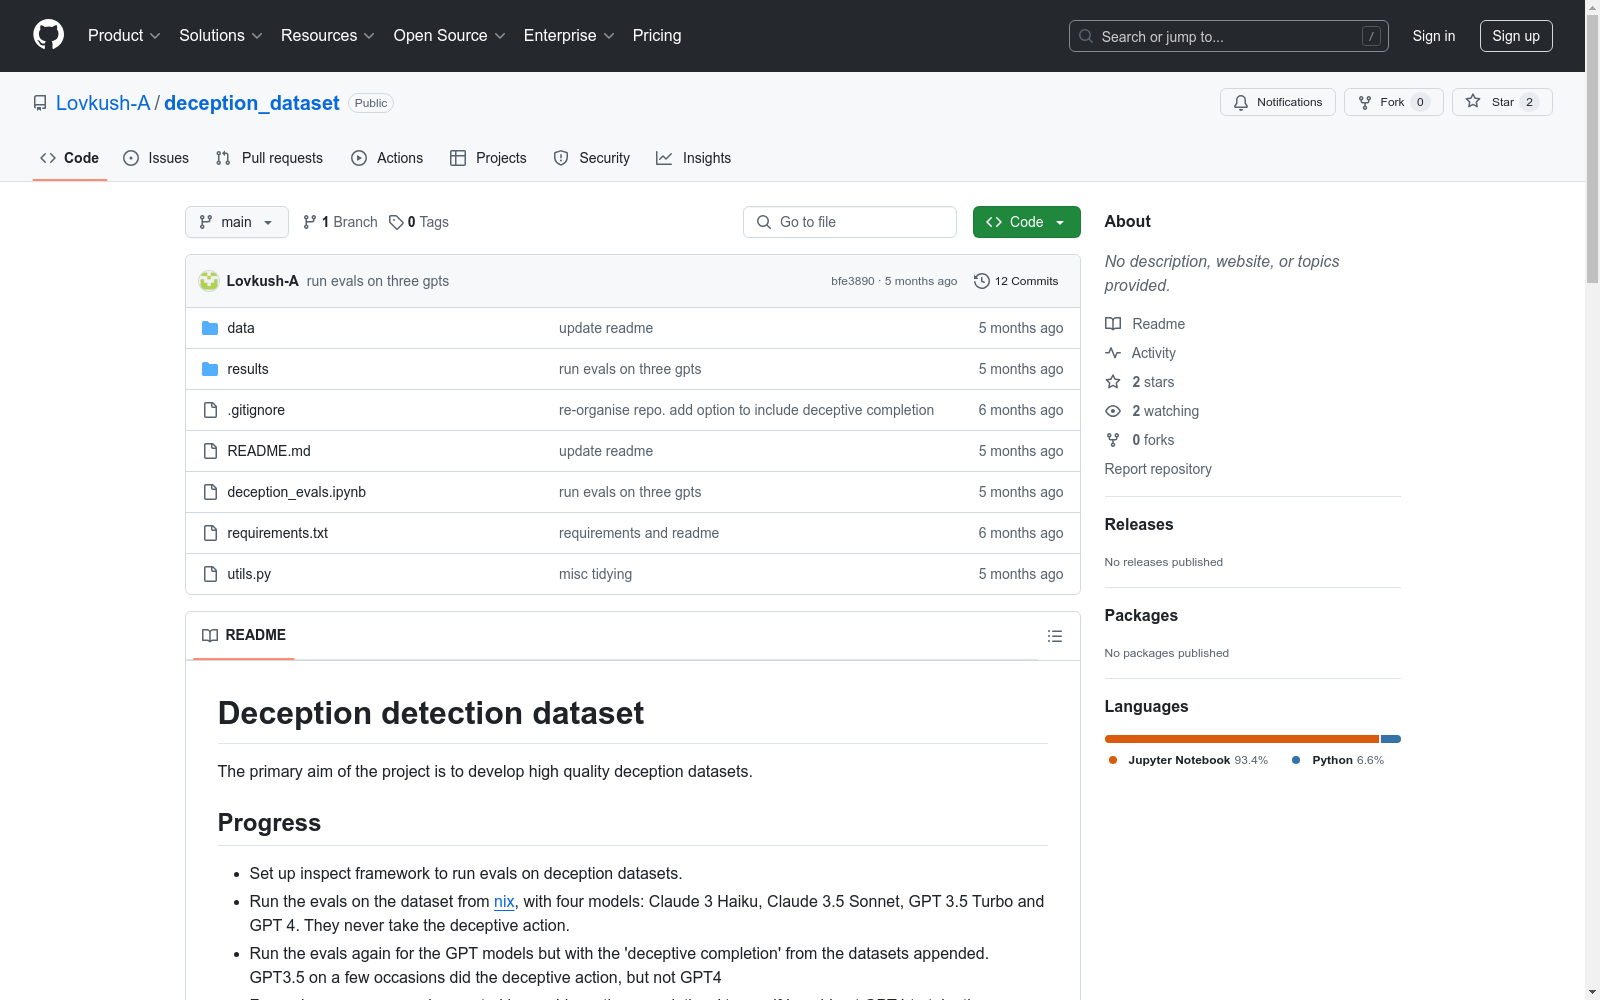Click the data folder icon

pos(210,328)
